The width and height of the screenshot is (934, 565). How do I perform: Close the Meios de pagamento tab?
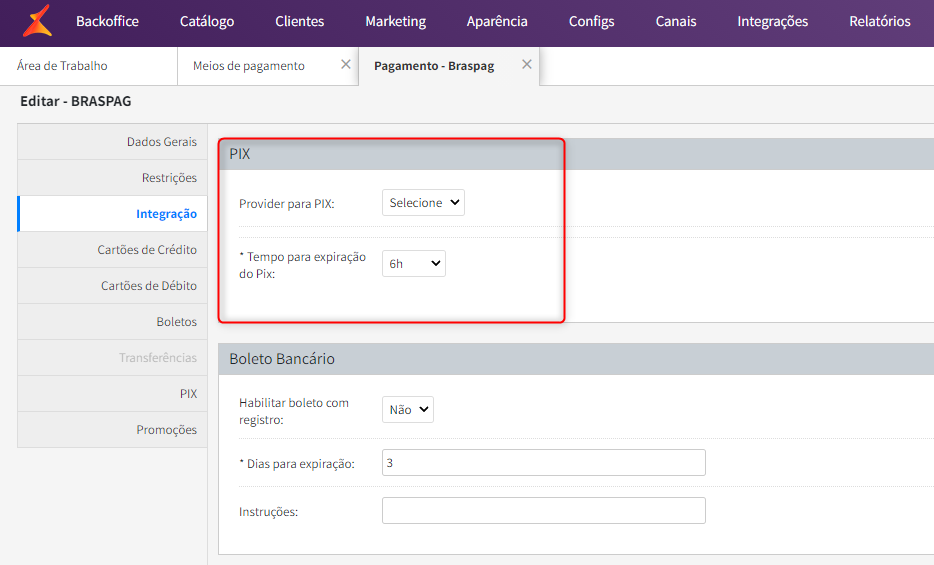pyautogui.click(x=345, y=64)
